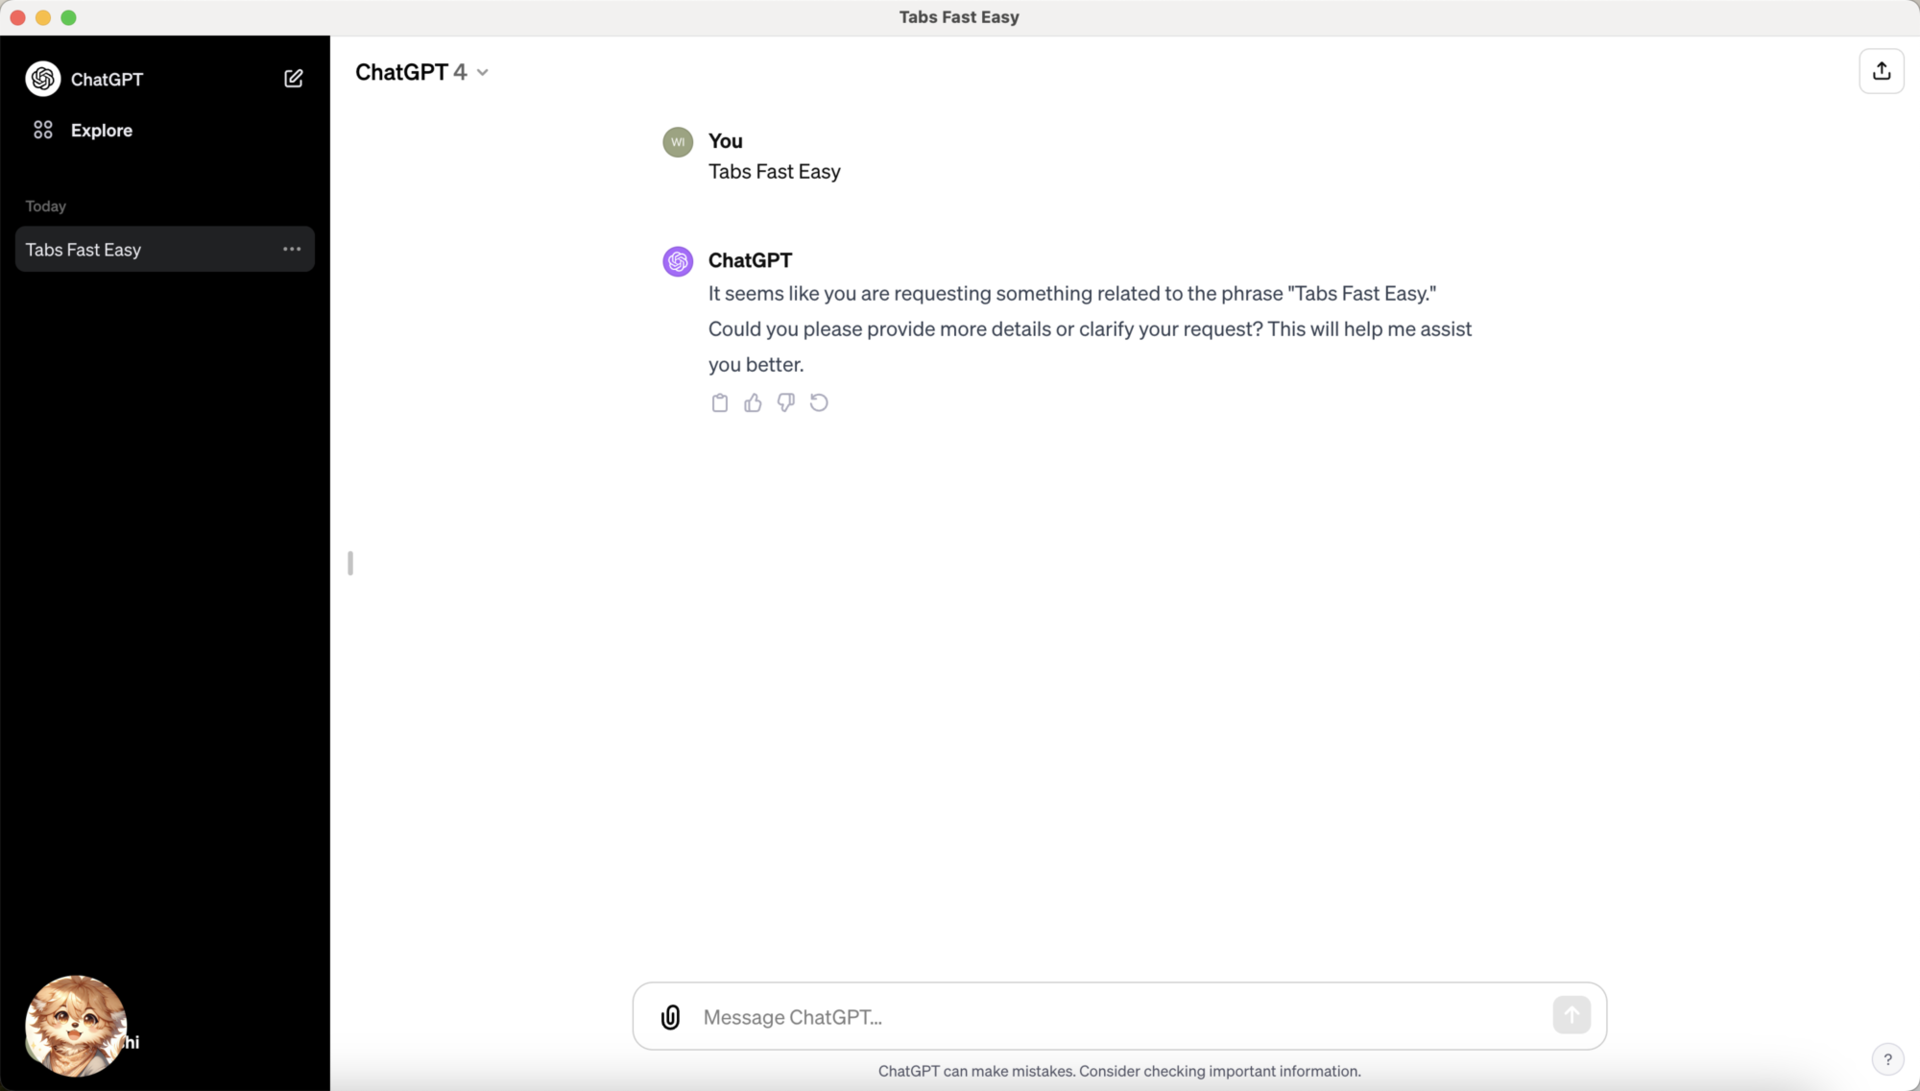Image resolution: width=1920 pixels, height=1091 pixels.
Task: Click the WI user avatar in chat
Action: (x=678, y=142)
